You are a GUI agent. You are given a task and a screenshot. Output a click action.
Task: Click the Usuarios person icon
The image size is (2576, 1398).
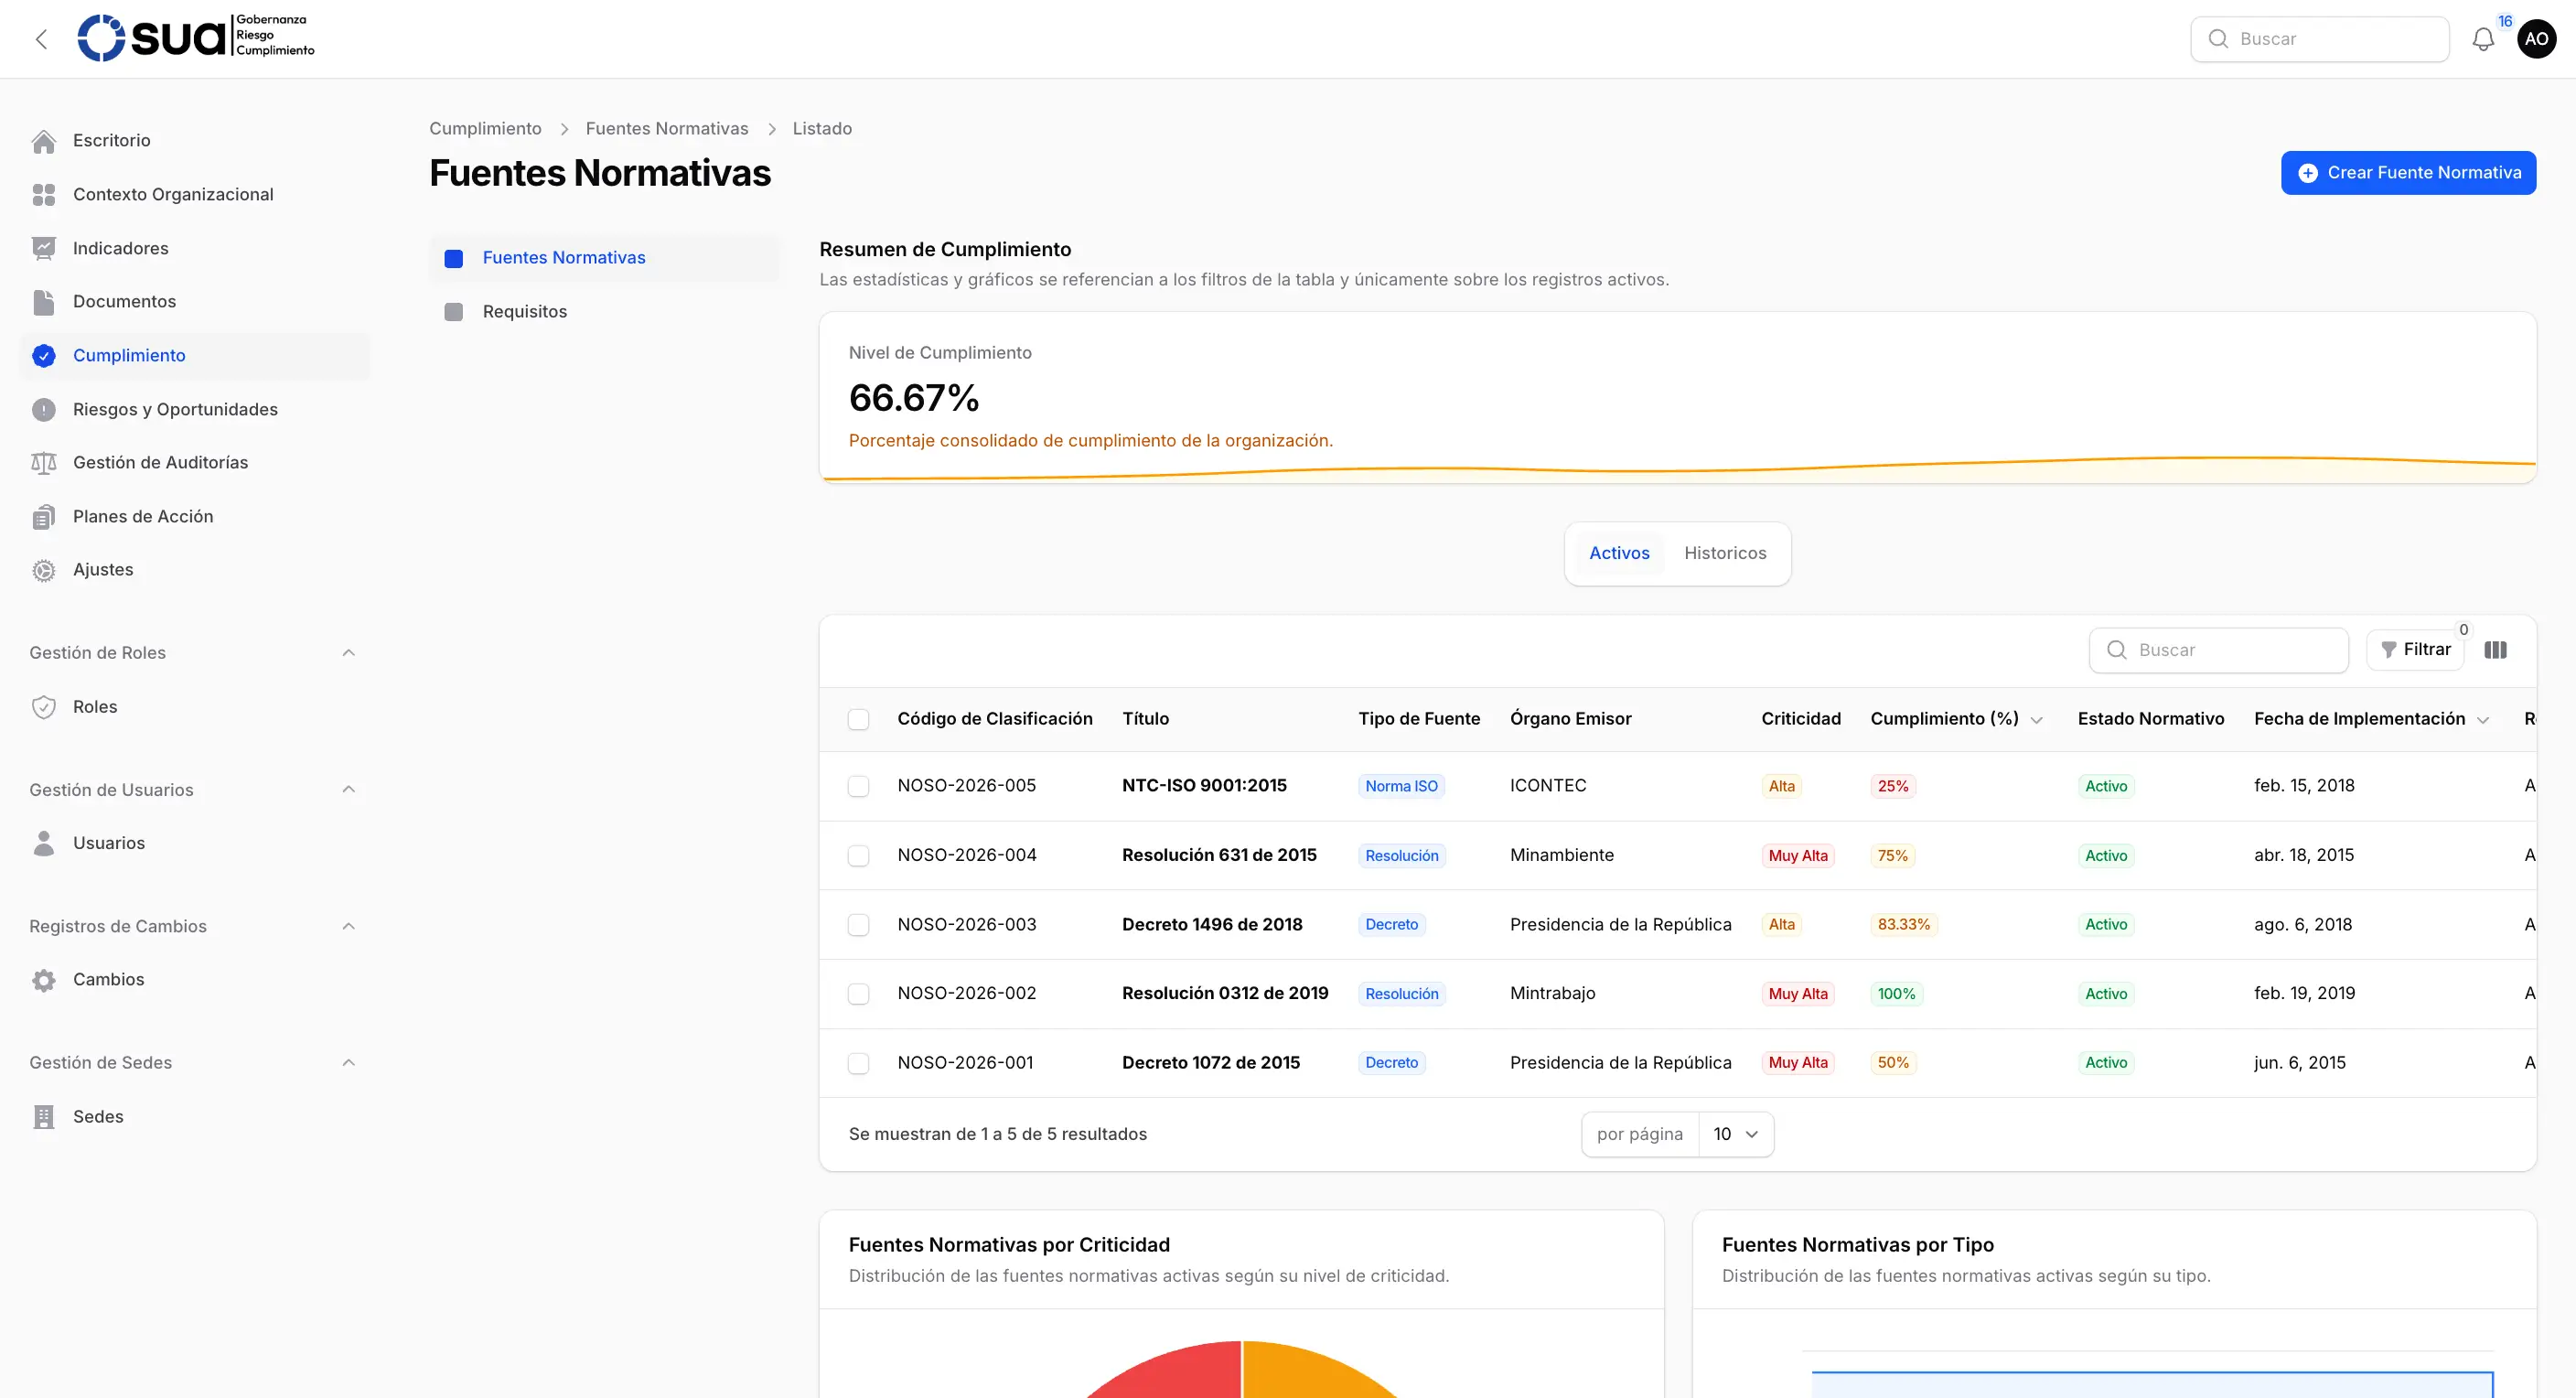coord(44,843)
